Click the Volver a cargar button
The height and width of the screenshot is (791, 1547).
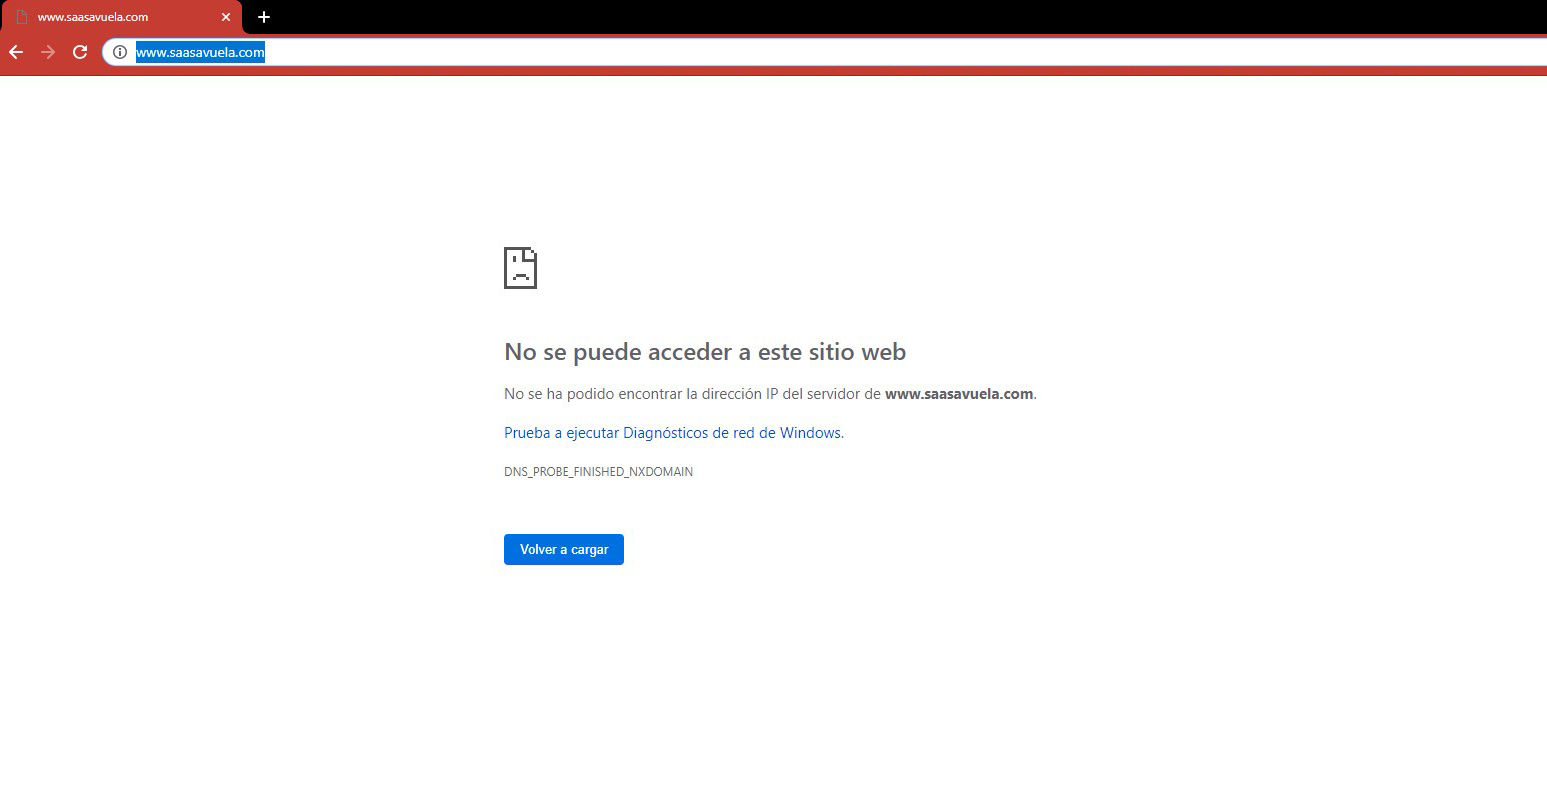tap(564, 549)
